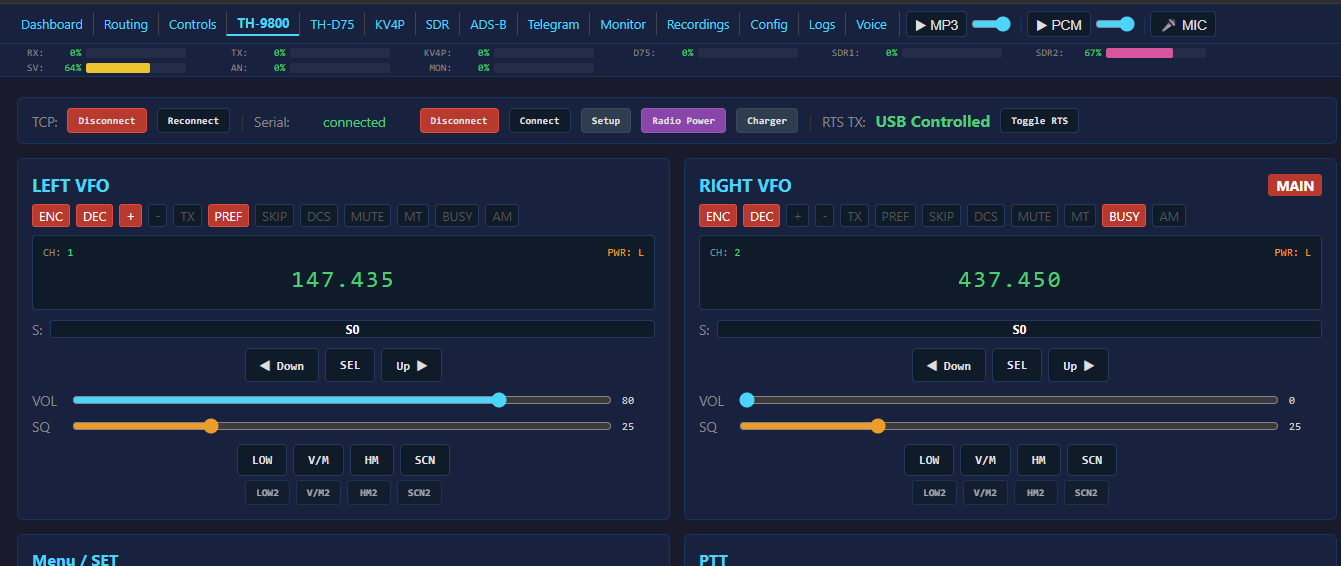Screen dimensions: 1341x566
Task: Open the Voice tab
Action: [x=872, y=24]
